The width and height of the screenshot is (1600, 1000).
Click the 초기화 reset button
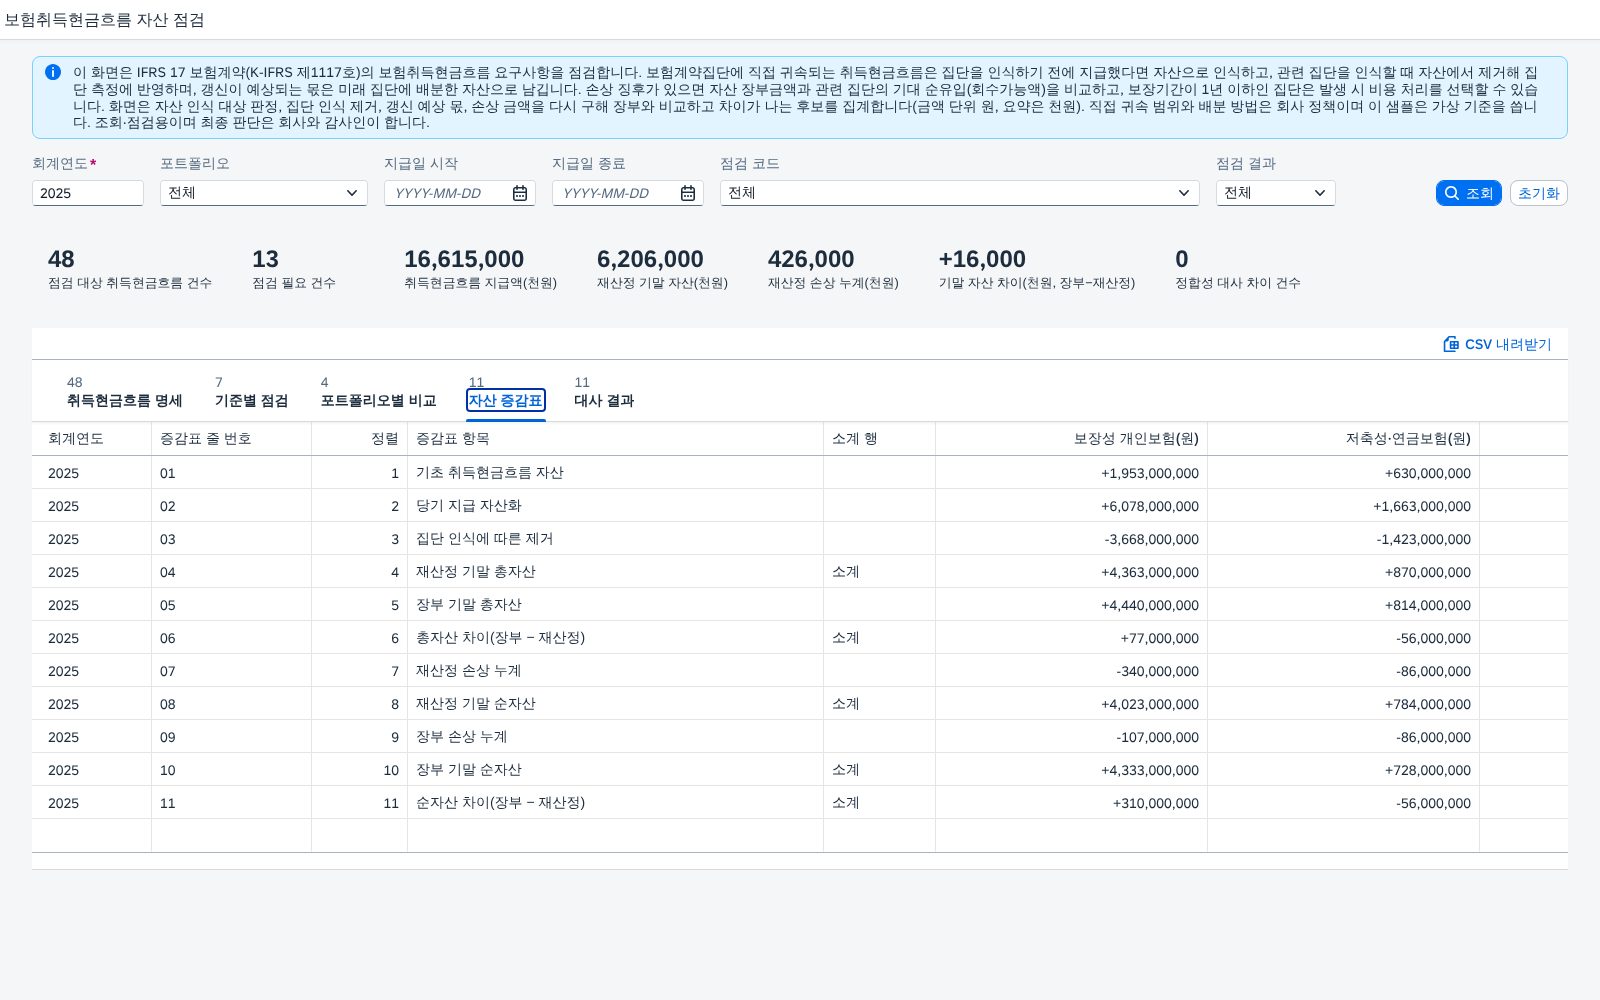1538,193
